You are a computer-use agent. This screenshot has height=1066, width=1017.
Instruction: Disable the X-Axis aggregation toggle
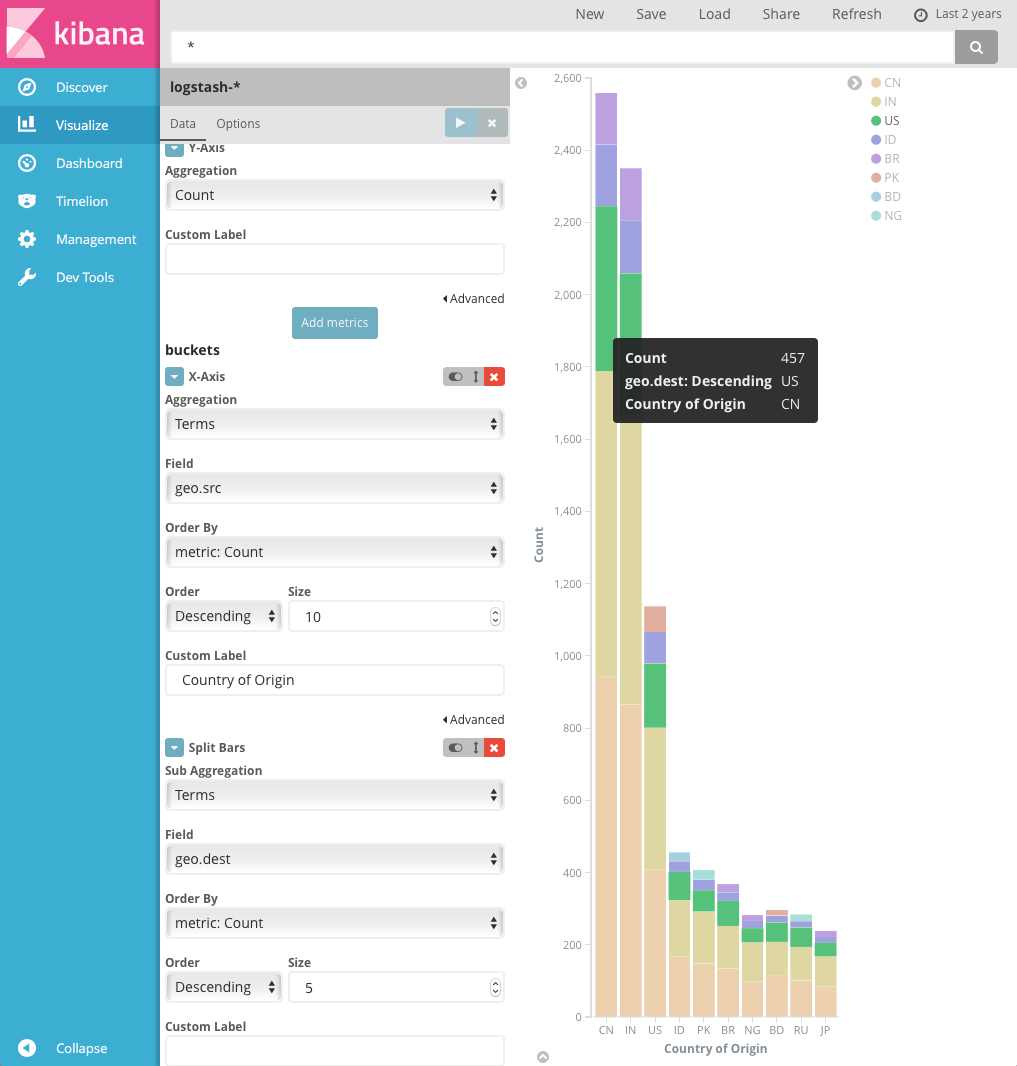(x=456, y=376)
